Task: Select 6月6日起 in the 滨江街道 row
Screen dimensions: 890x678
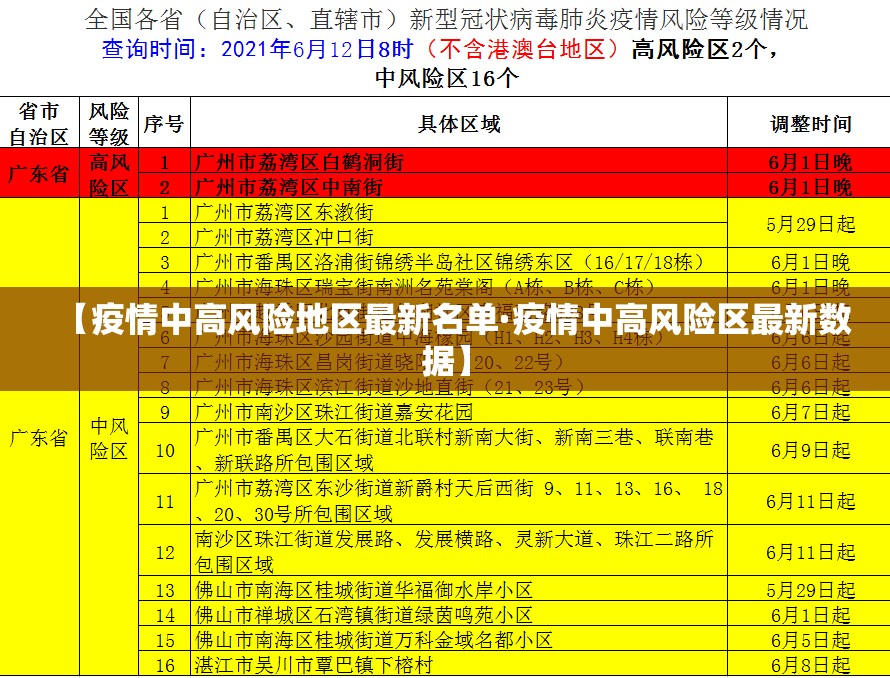Action: [x=810, y=387]
